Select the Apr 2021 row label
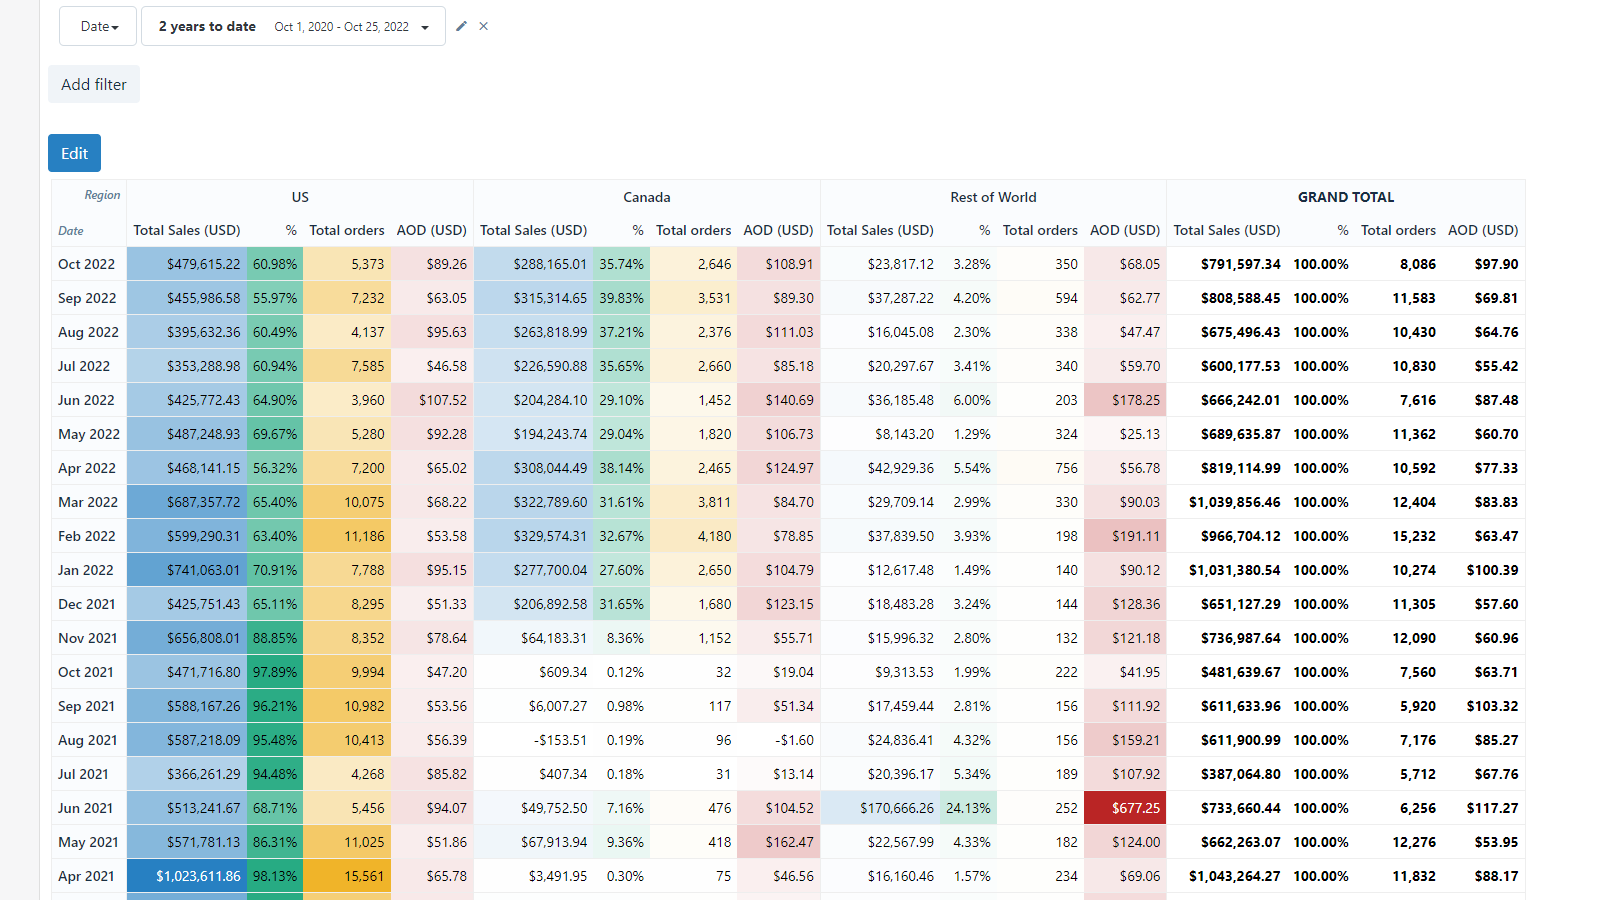This screenshot has width=1600, height=900. 87,876
